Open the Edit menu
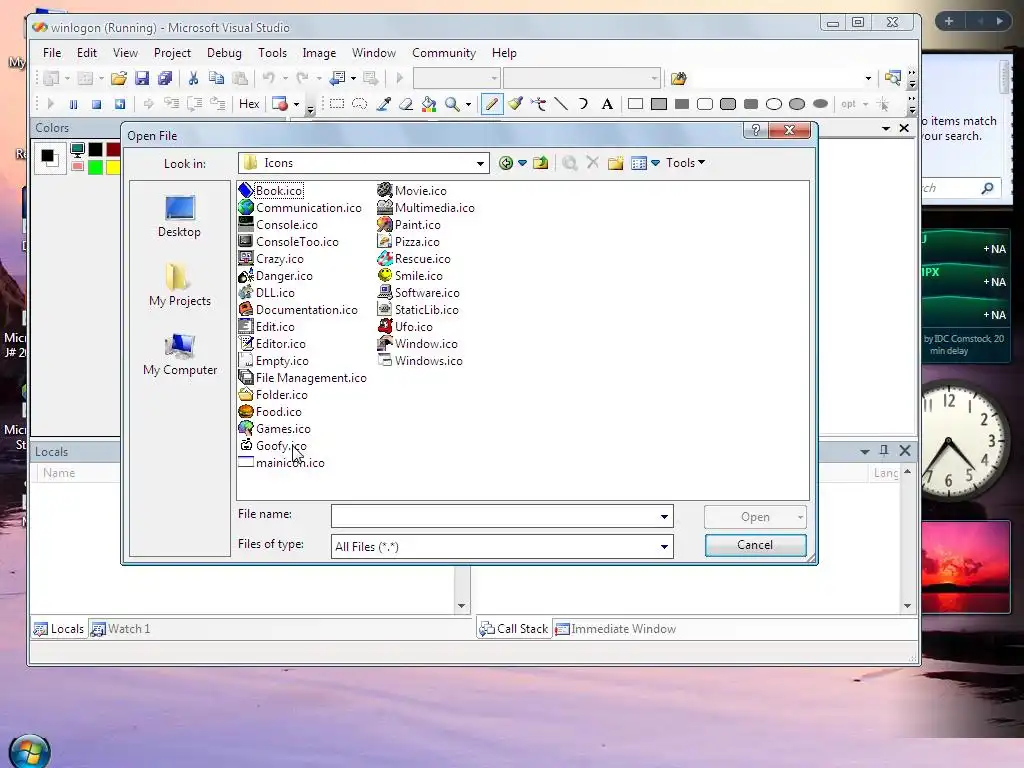This screenshot has width=1024, height=768. pyautogui.click(x=87, y=53)
